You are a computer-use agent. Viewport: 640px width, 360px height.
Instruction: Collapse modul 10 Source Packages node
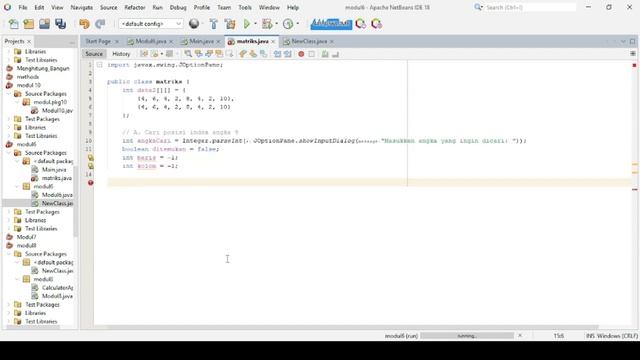click(9, 94)
